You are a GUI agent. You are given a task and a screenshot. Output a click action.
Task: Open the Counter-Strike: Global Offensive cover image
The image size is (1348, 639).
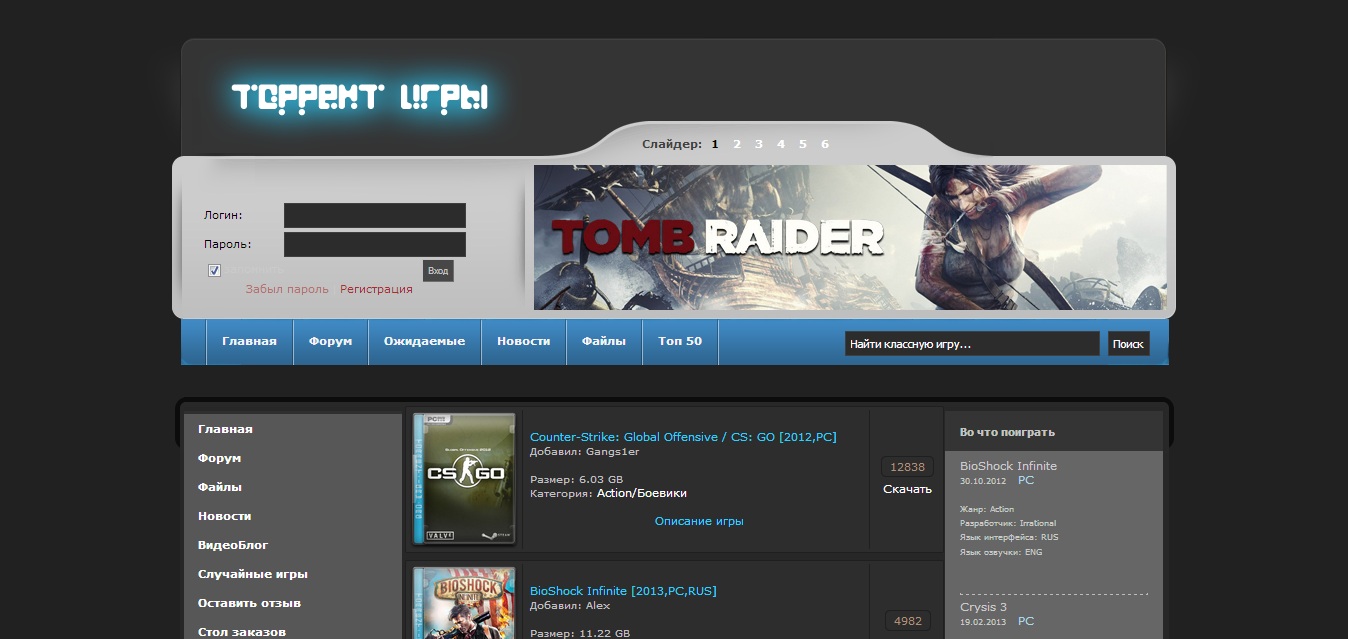coord(464,479)
